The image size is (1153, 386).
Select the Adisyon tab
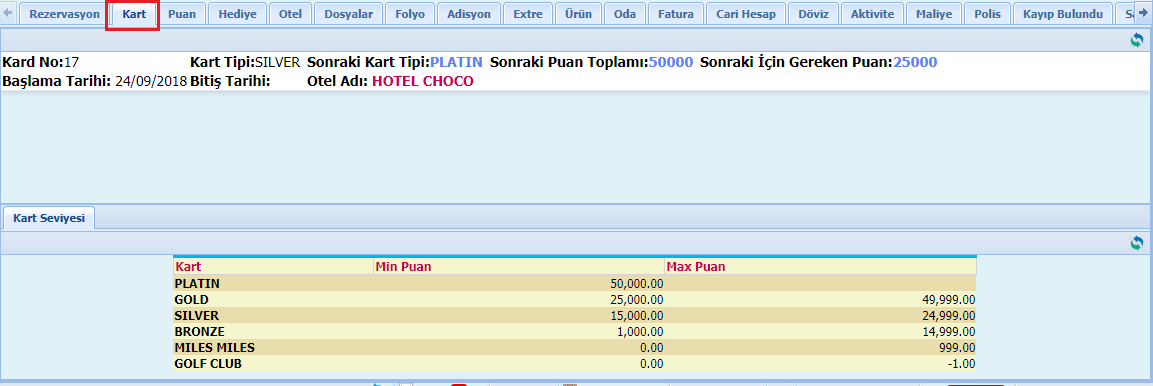468,14
